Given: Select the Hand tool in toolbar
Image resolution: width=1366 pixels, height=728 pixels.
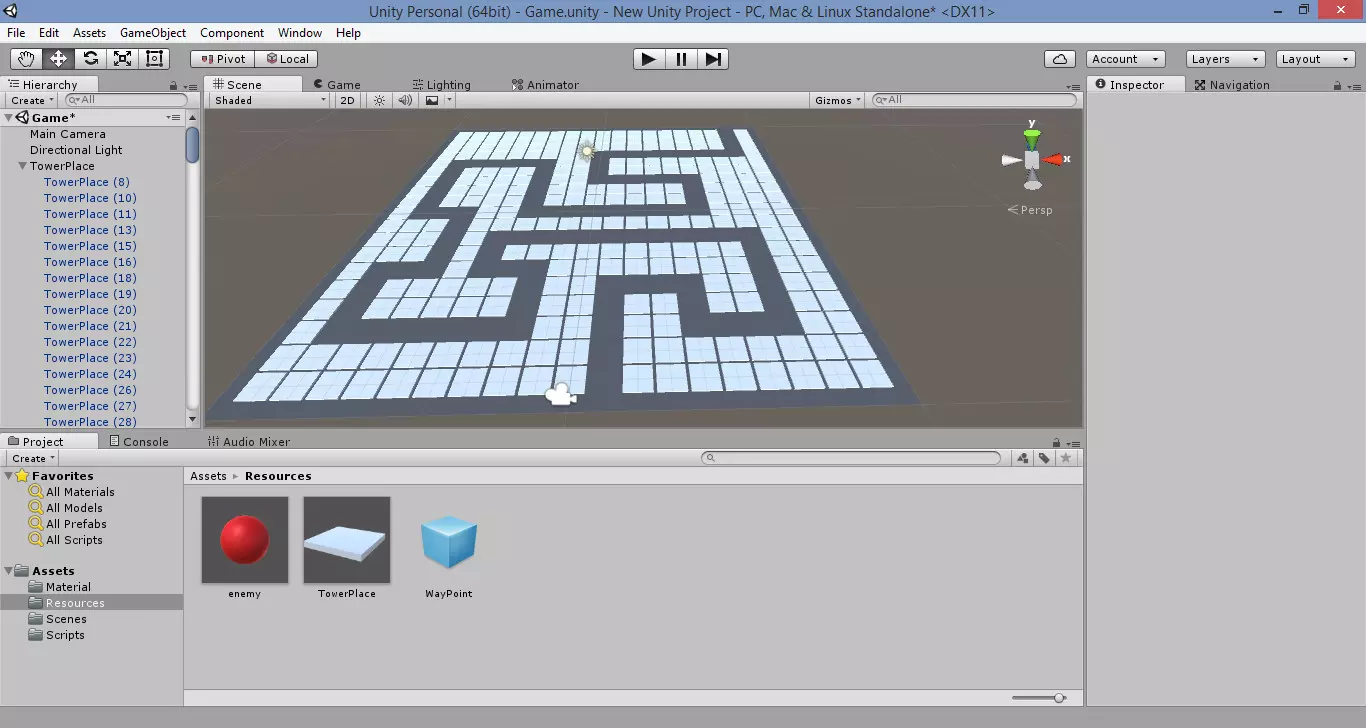Looking at the screenshot, I should [x=26, y=59].
